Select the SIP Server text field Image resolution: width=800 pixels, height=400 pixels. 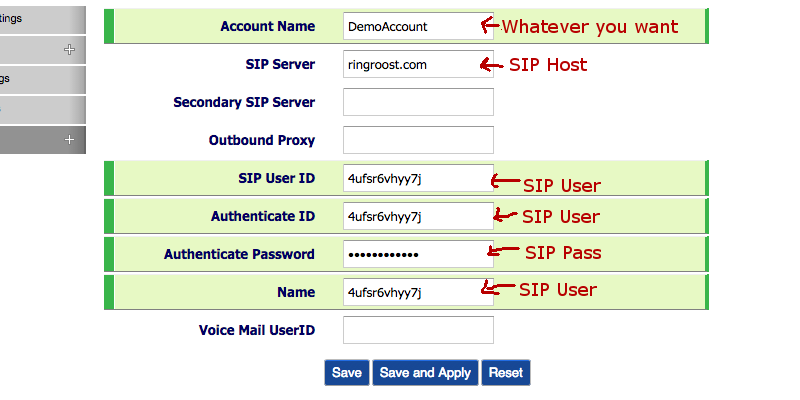click(418, 64)
